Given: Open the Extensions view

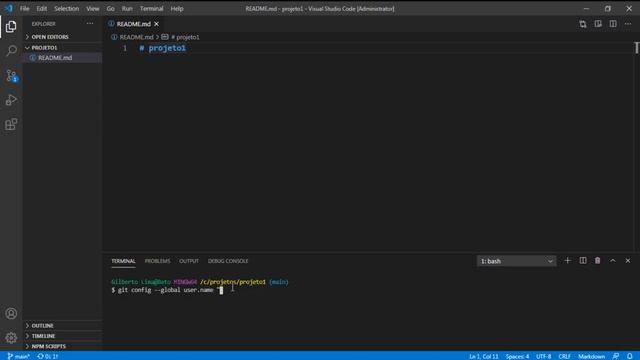Looking at the screenshot, I should (11, 124).
